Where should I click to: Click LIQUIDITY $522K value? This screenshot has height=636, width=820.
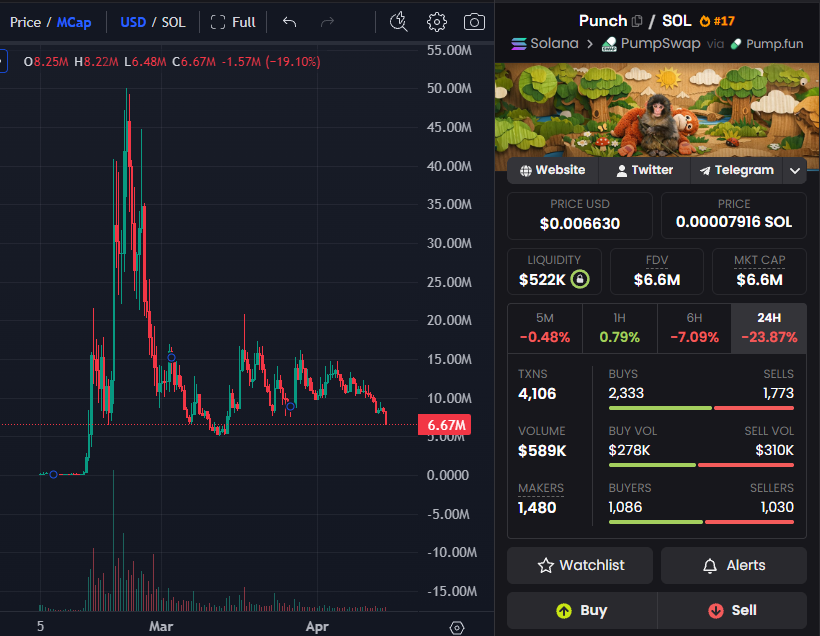click(x=542, y=280)
